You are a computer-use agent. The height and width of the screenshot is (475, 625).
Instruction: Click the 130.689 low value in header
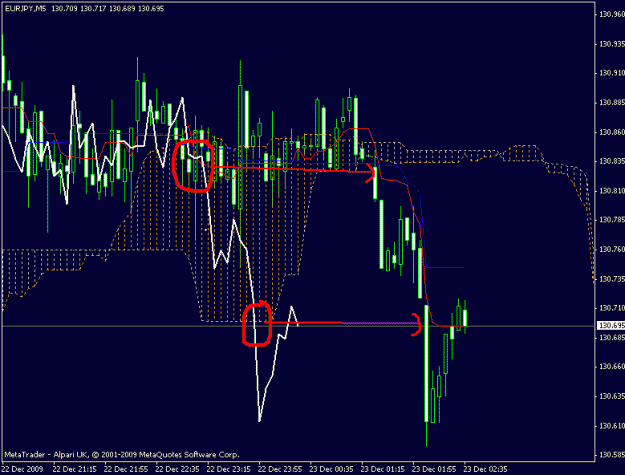point(122,8)
